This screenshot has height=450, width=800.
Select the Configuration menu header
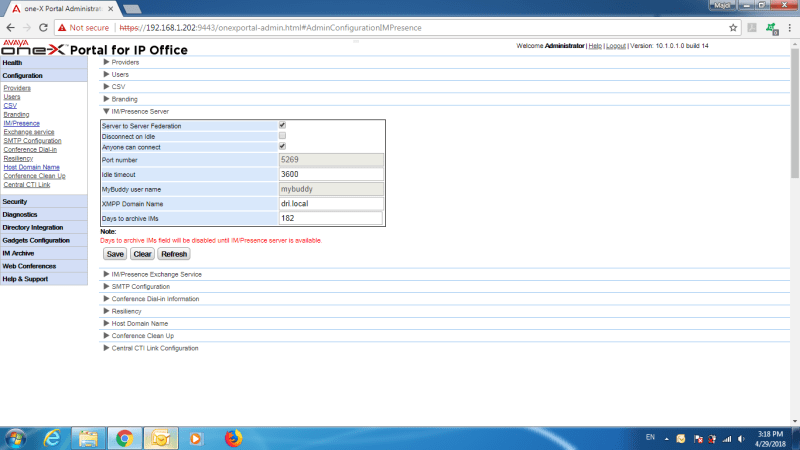point(43,76)
